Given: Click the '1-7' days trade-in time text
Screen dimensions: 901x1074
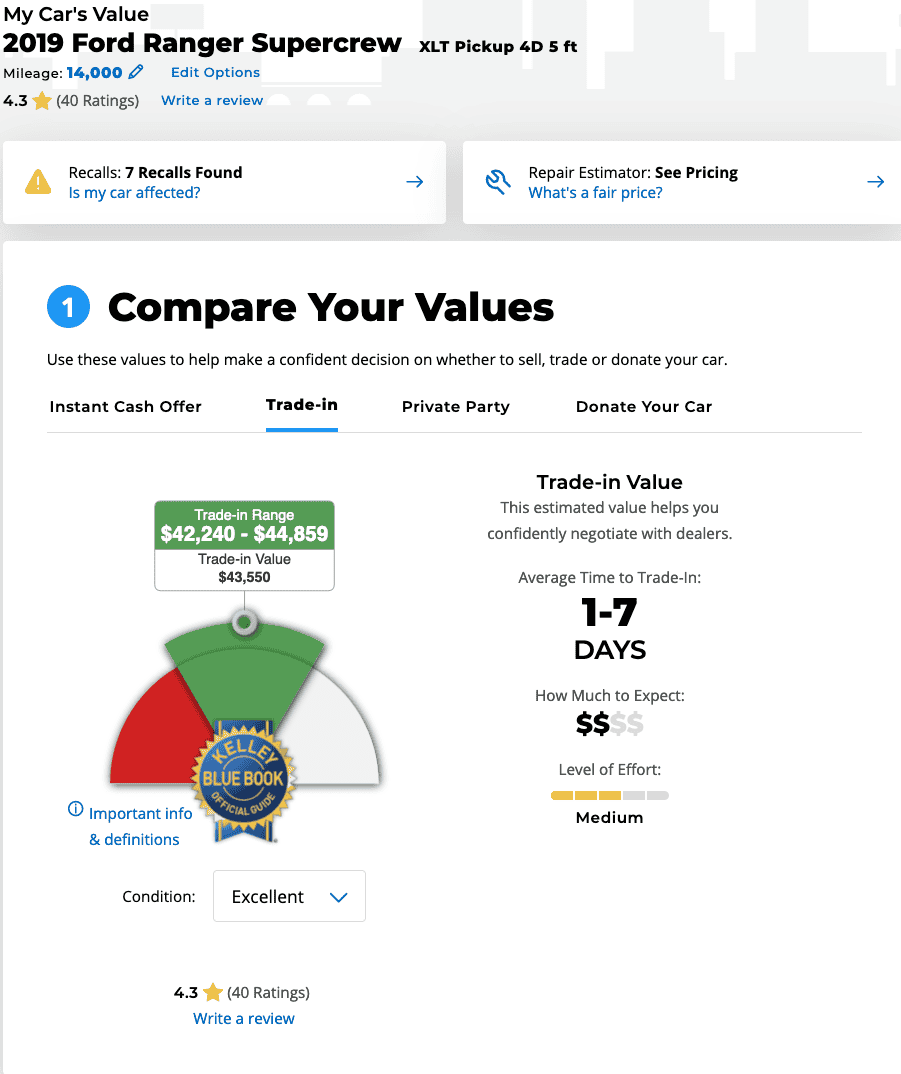Looking at the screenshot, I should (609, 612).
